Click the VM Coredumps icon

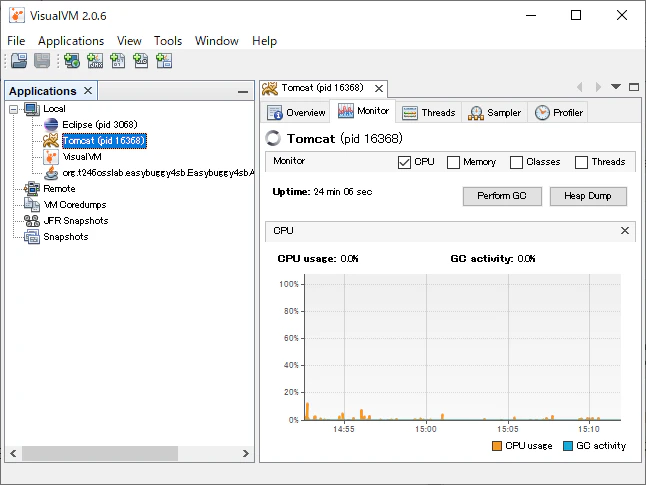(x=32, y=205)
